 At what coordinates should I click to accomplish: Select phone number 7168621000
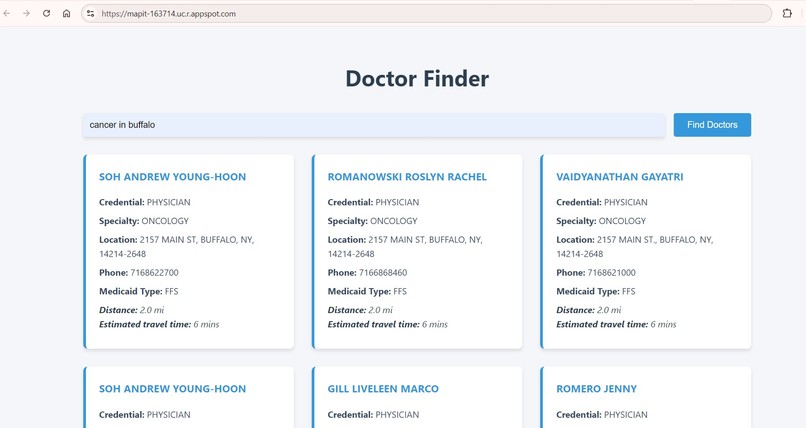[x=611, y=273]
